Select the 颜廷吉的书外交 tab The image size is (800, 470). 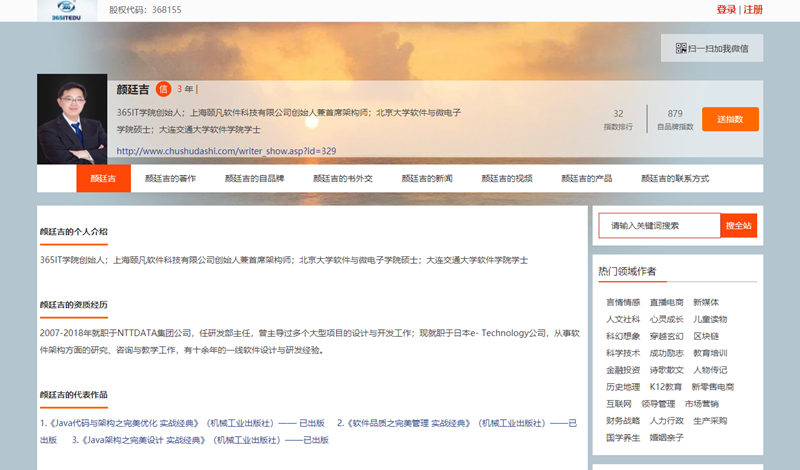[343, 178]
